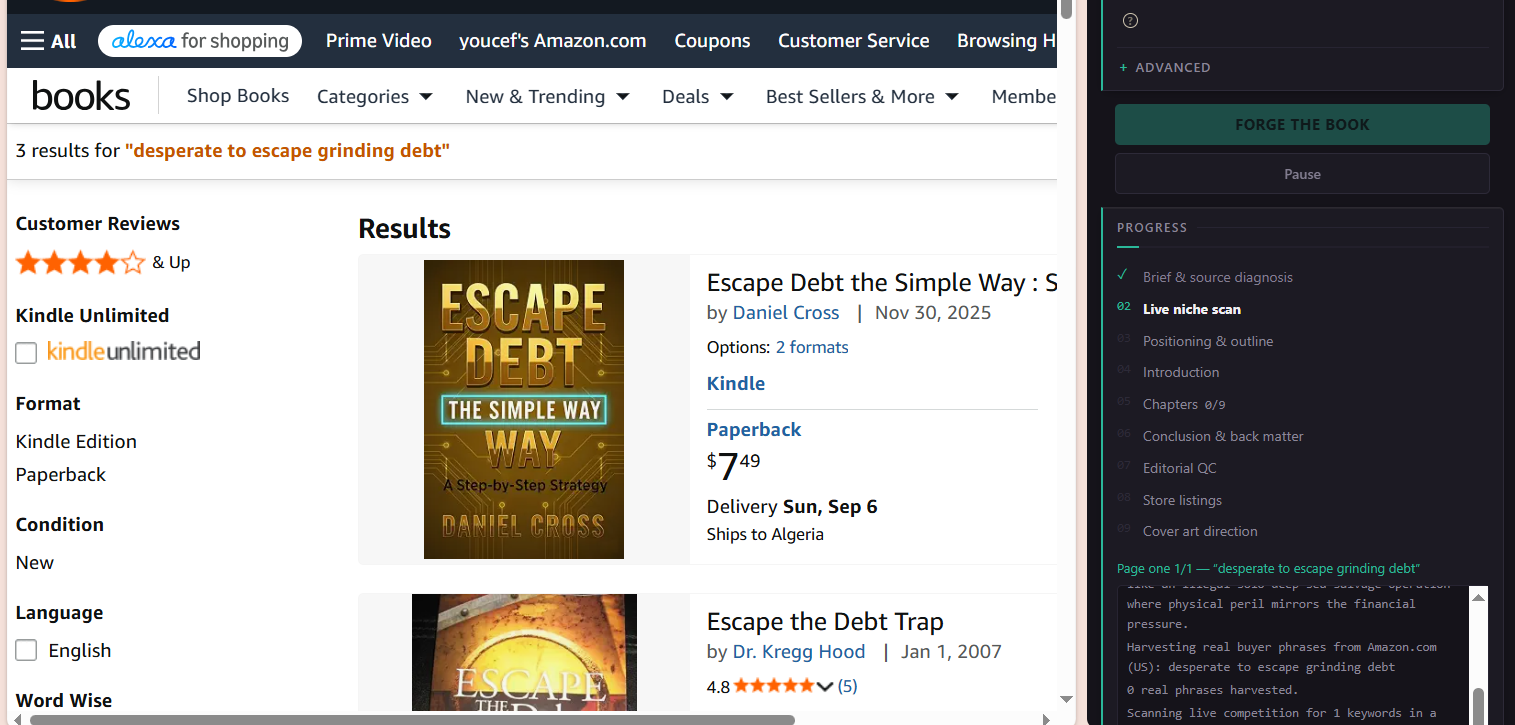Open the Categories dropdown
This screenshot has height=725, width=1515.
(375, 97)
